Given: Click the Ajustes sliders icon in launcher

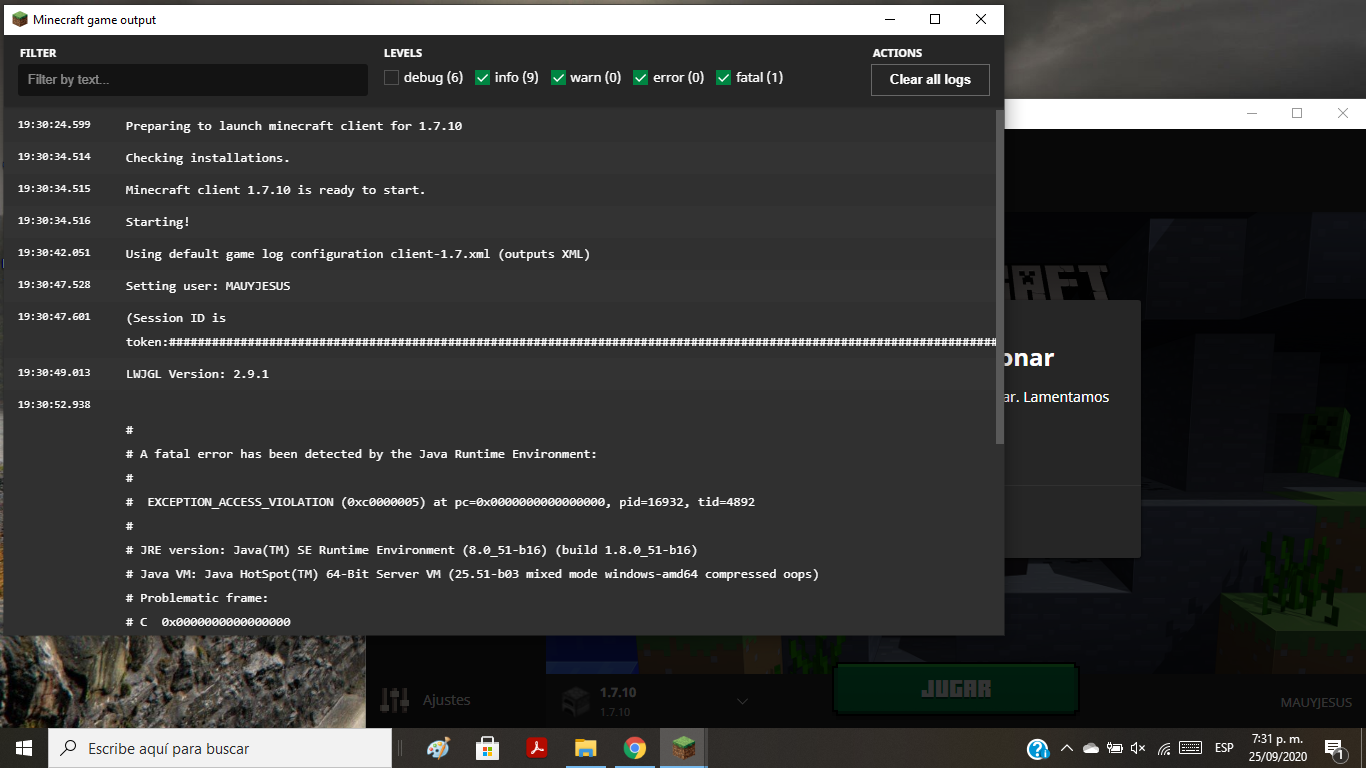Looking at the screenshot, I should [x=396, y=700].
